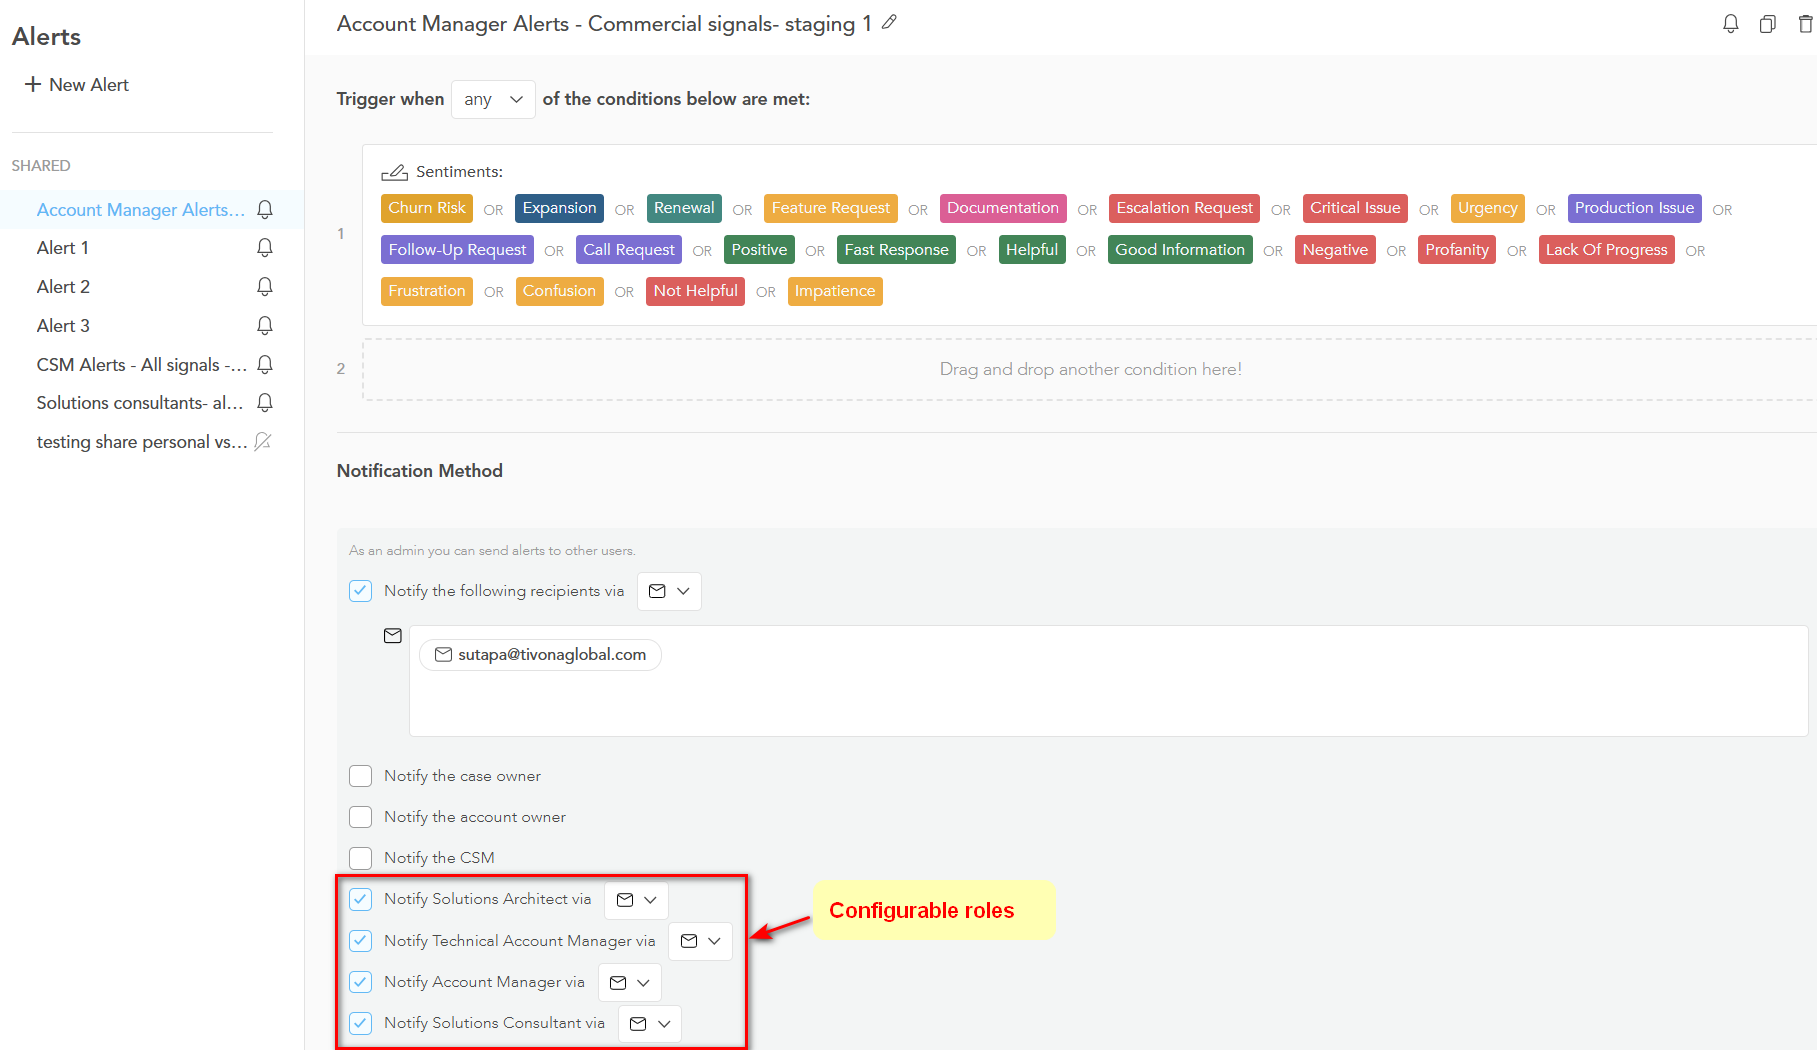
Task: Click the Renewal sentiment tag
Action: (684, 208)
